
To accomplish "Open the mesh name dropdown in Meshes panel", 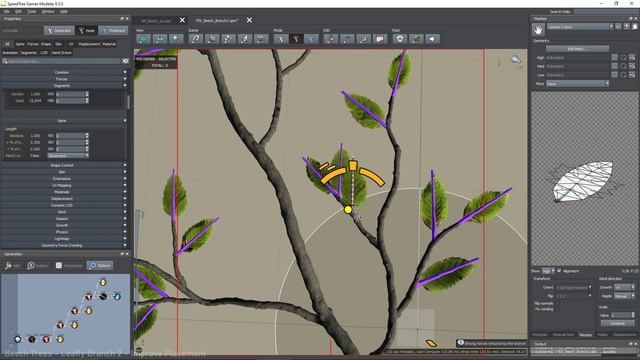I will point(580,27).
